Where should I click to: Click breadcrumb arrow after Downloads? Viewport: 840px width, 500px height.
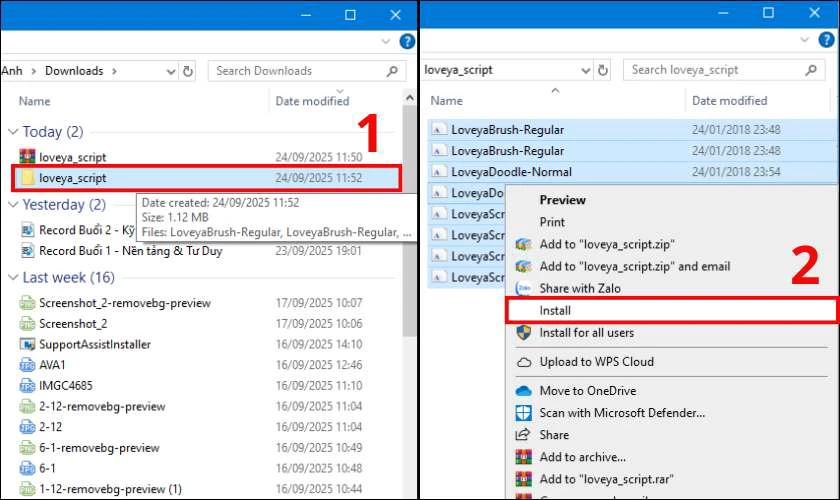[114, 71]
